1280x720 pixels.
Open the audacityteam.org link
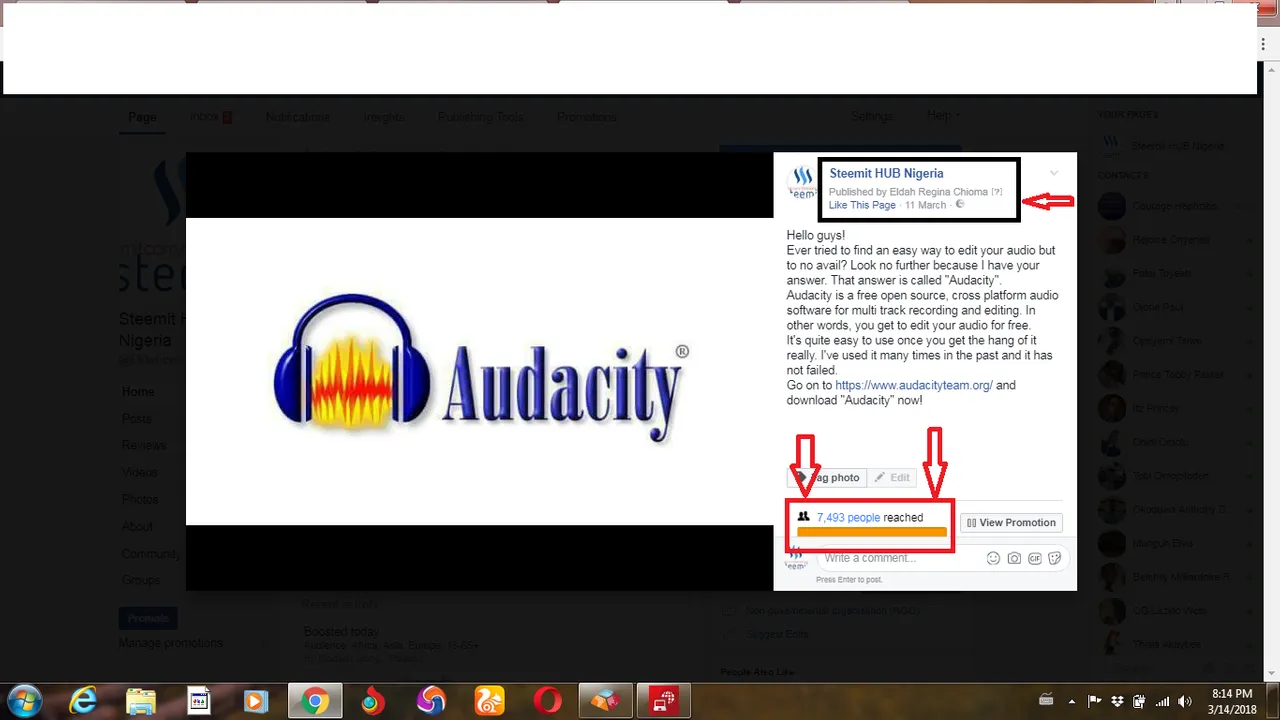pyautogui.click(x=914, y=385)
